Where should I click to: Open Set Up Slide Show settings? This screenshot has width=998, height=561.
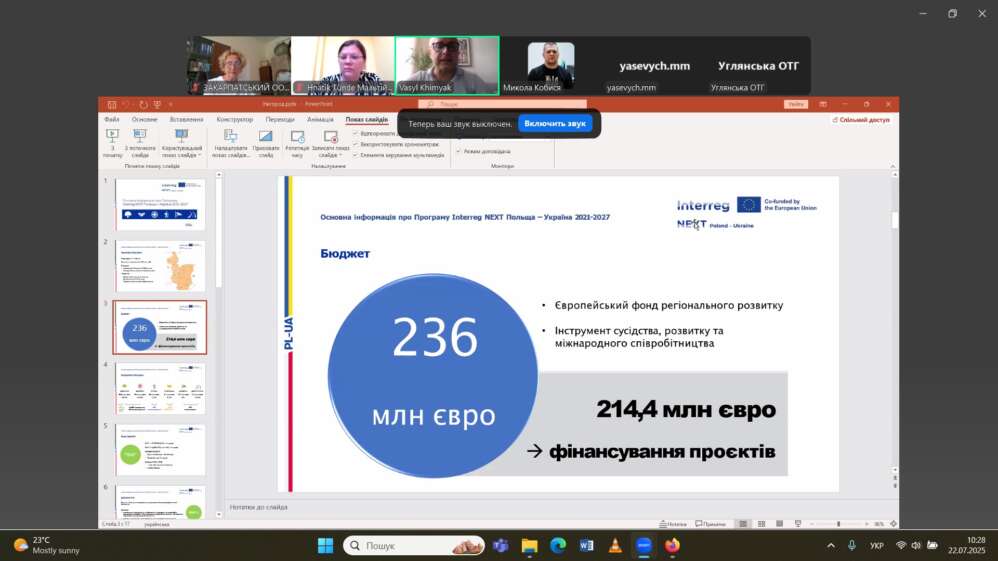click(x=231, y=143)
